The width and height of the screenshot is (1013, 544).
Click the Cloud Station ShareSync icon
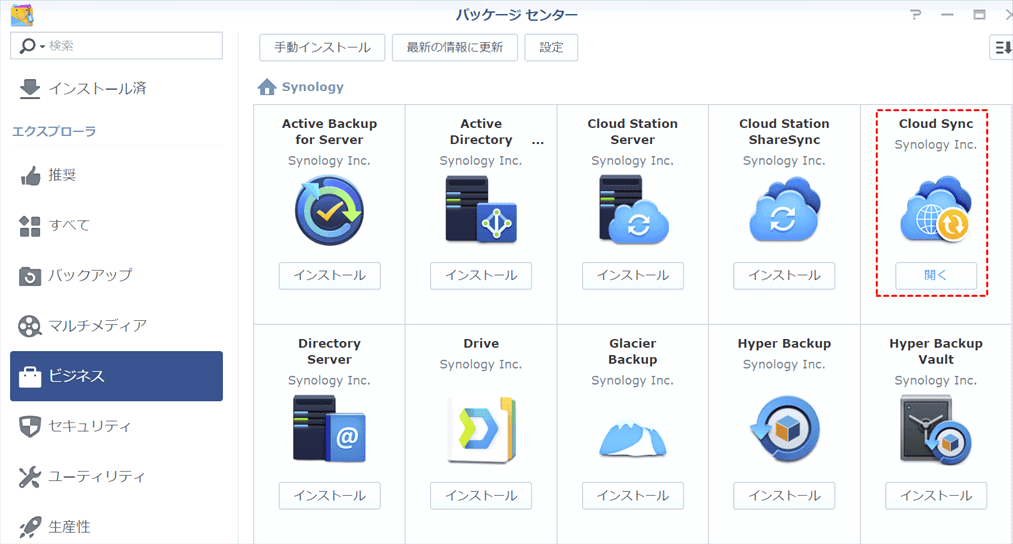784,210
